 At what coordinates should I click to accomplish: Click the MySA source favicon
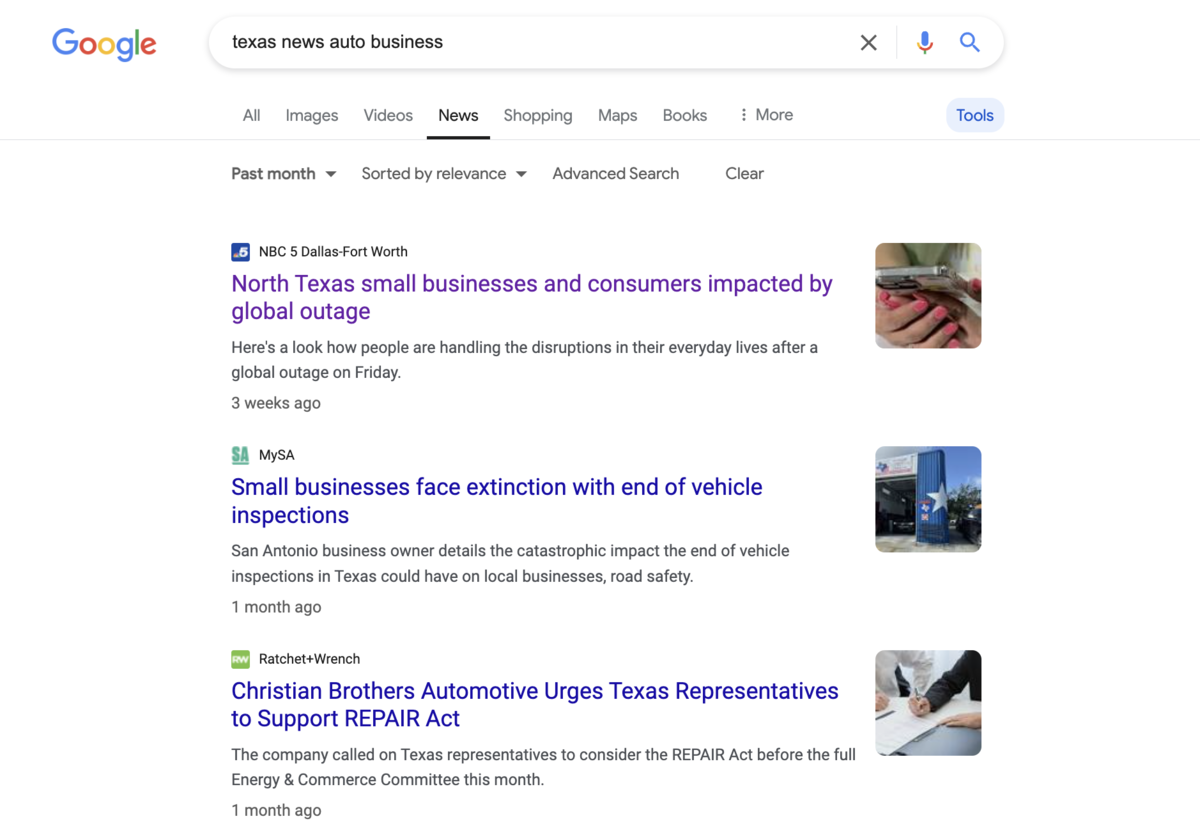tap(240, 455)
